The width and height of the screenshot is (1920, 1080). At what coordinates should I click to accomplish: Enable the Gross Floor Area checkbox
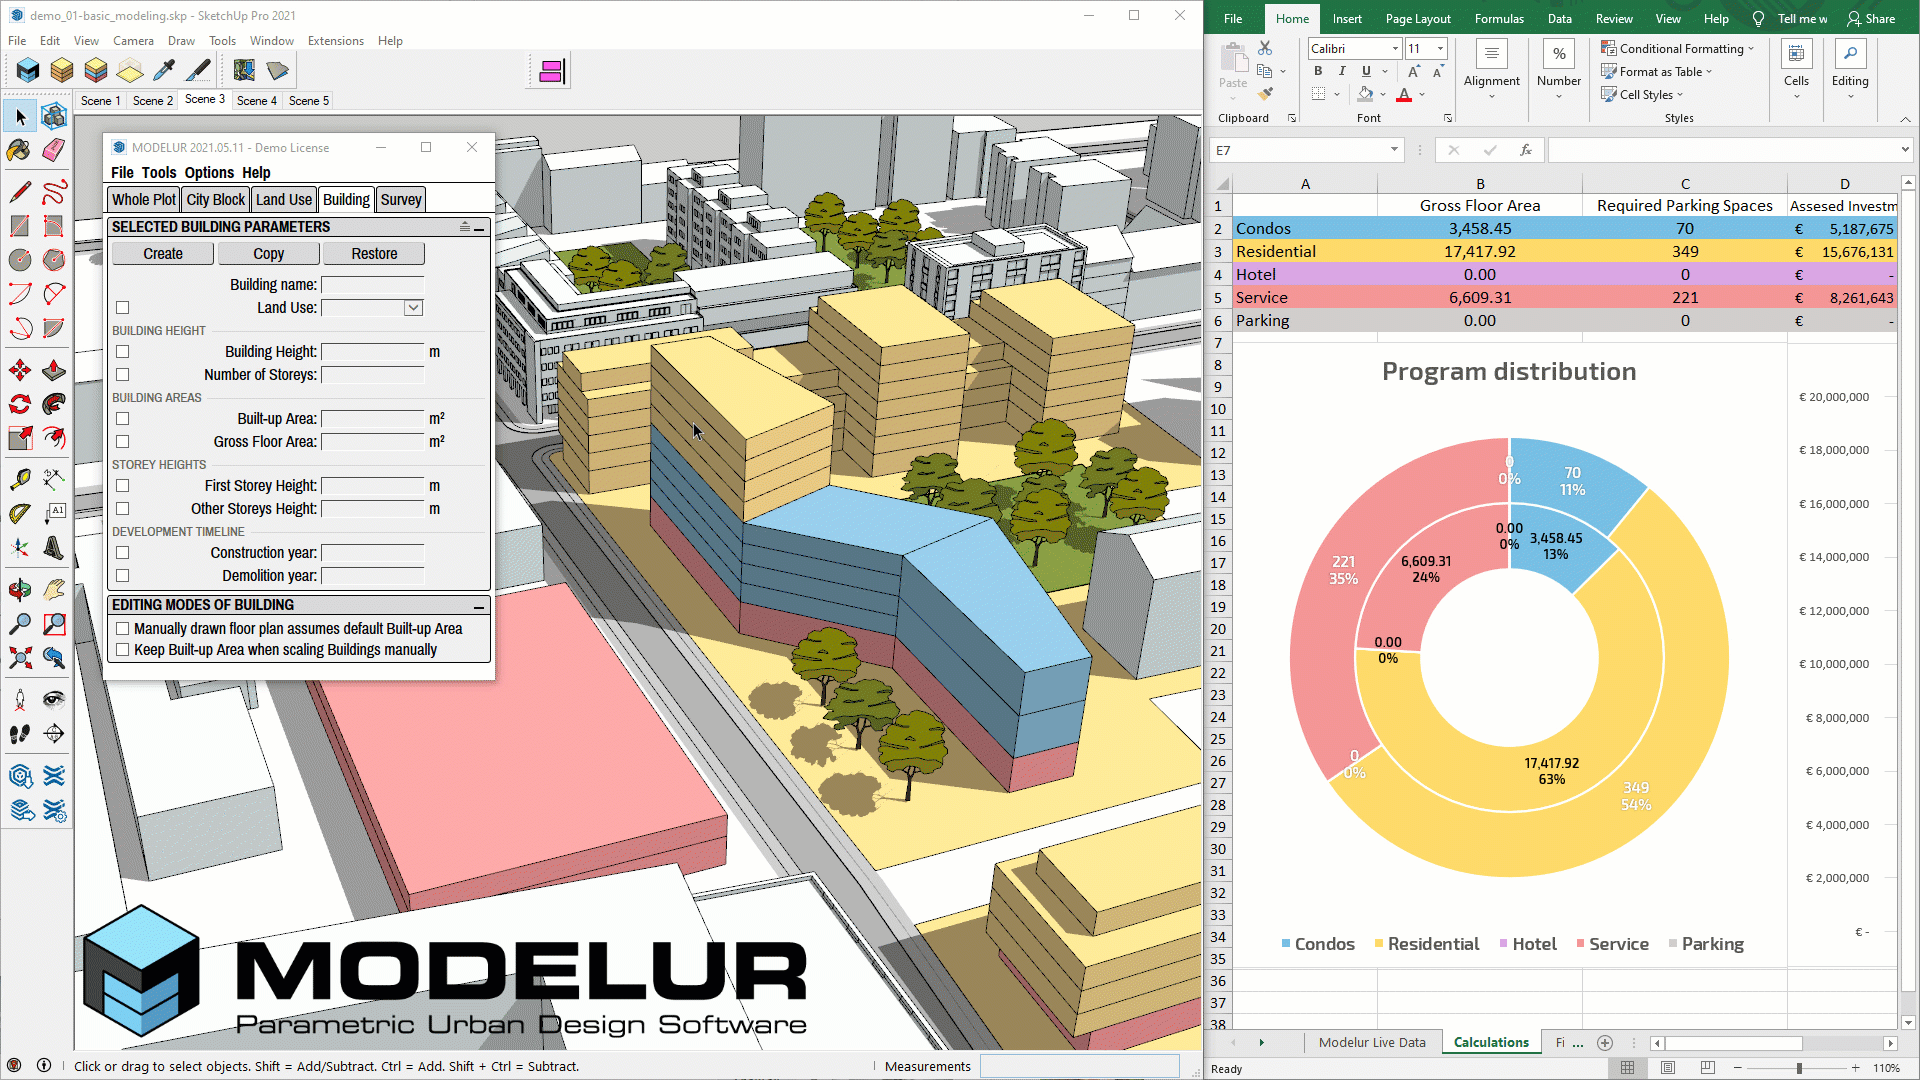point(123,442)
